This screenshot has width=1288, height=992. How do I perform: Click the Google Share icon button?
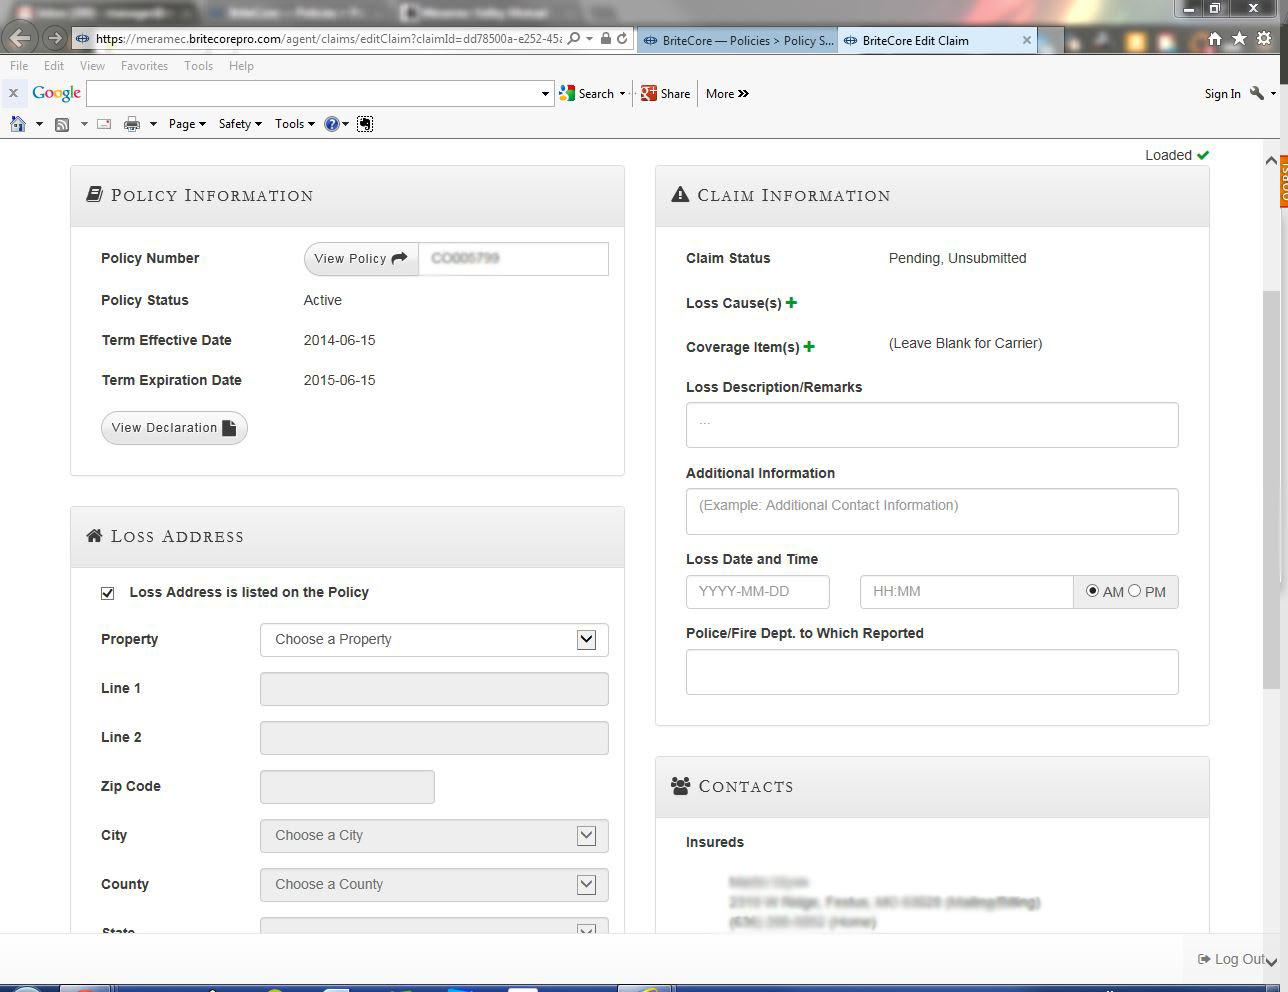[665, 93]
